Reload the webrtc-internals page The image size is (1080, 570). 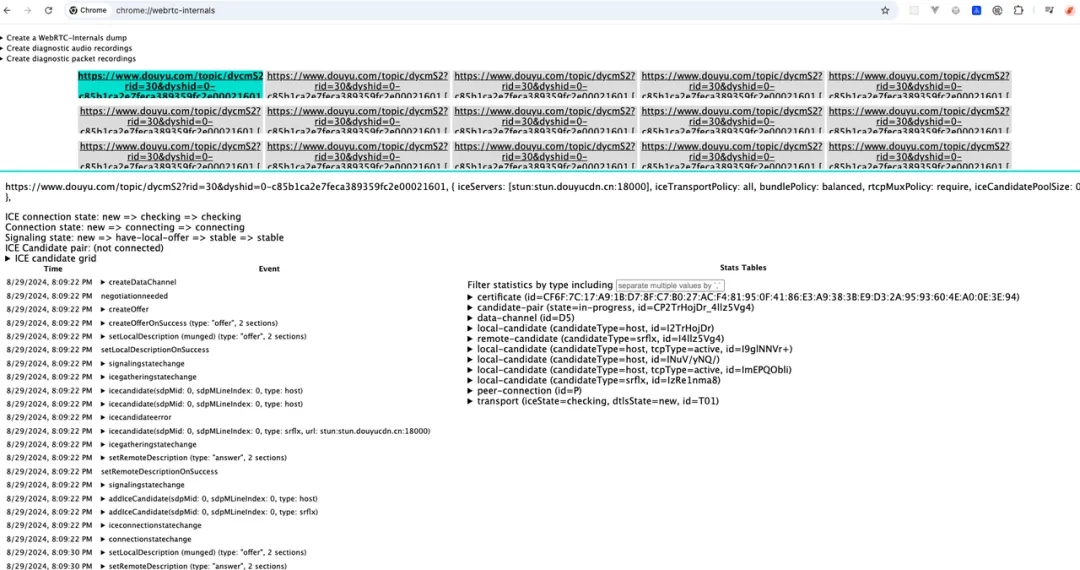pos(48,10)
